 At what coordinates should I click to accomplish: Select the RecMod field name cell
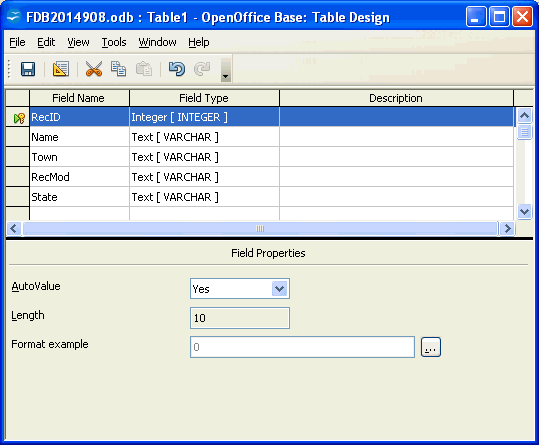click(79, 177)
